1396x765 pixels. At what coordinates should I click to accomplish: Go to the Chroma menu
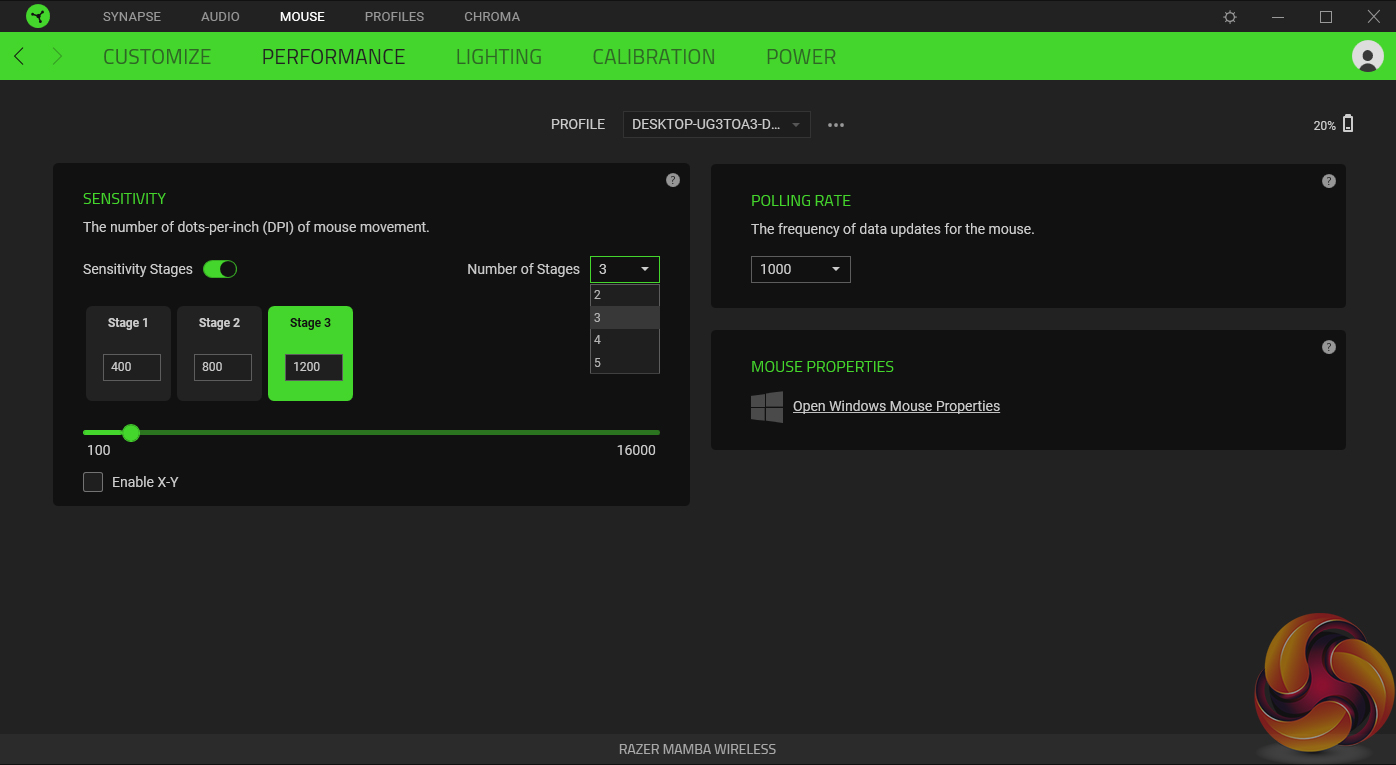pyautogui.click(x=492, y=17)
